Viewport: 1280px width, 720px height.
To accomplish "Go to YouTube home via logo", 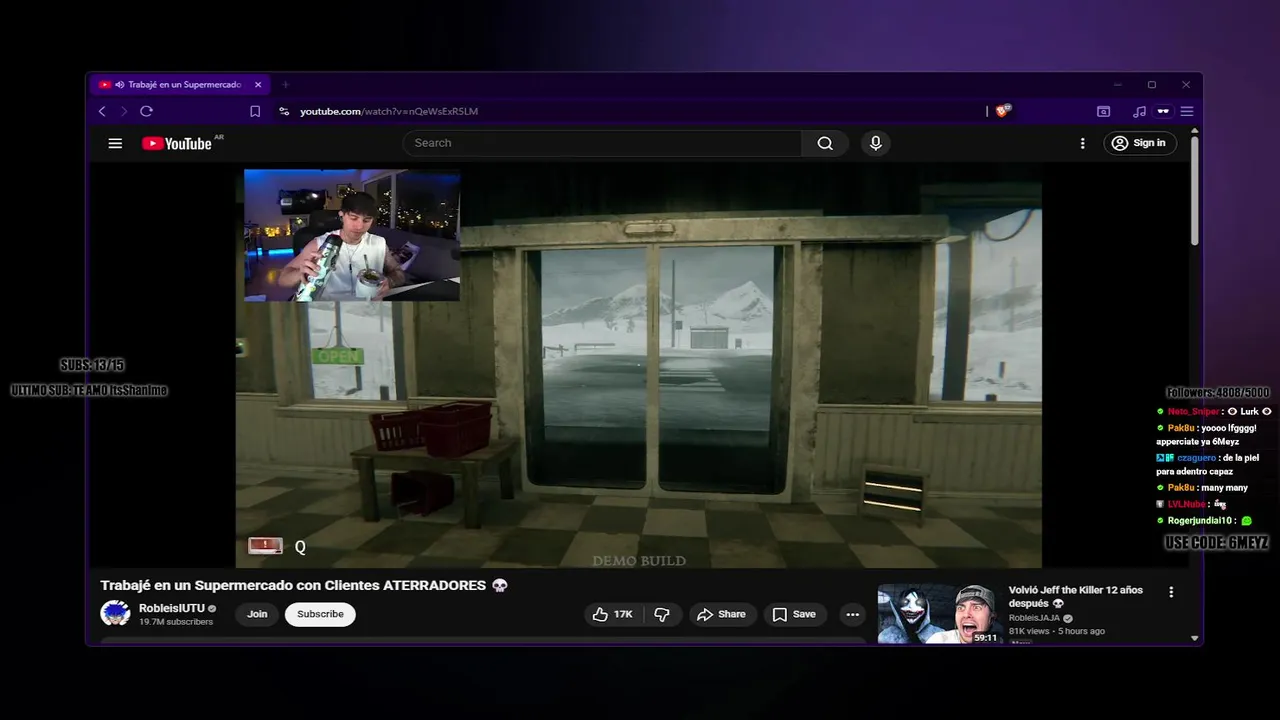I will click(177, 143).
